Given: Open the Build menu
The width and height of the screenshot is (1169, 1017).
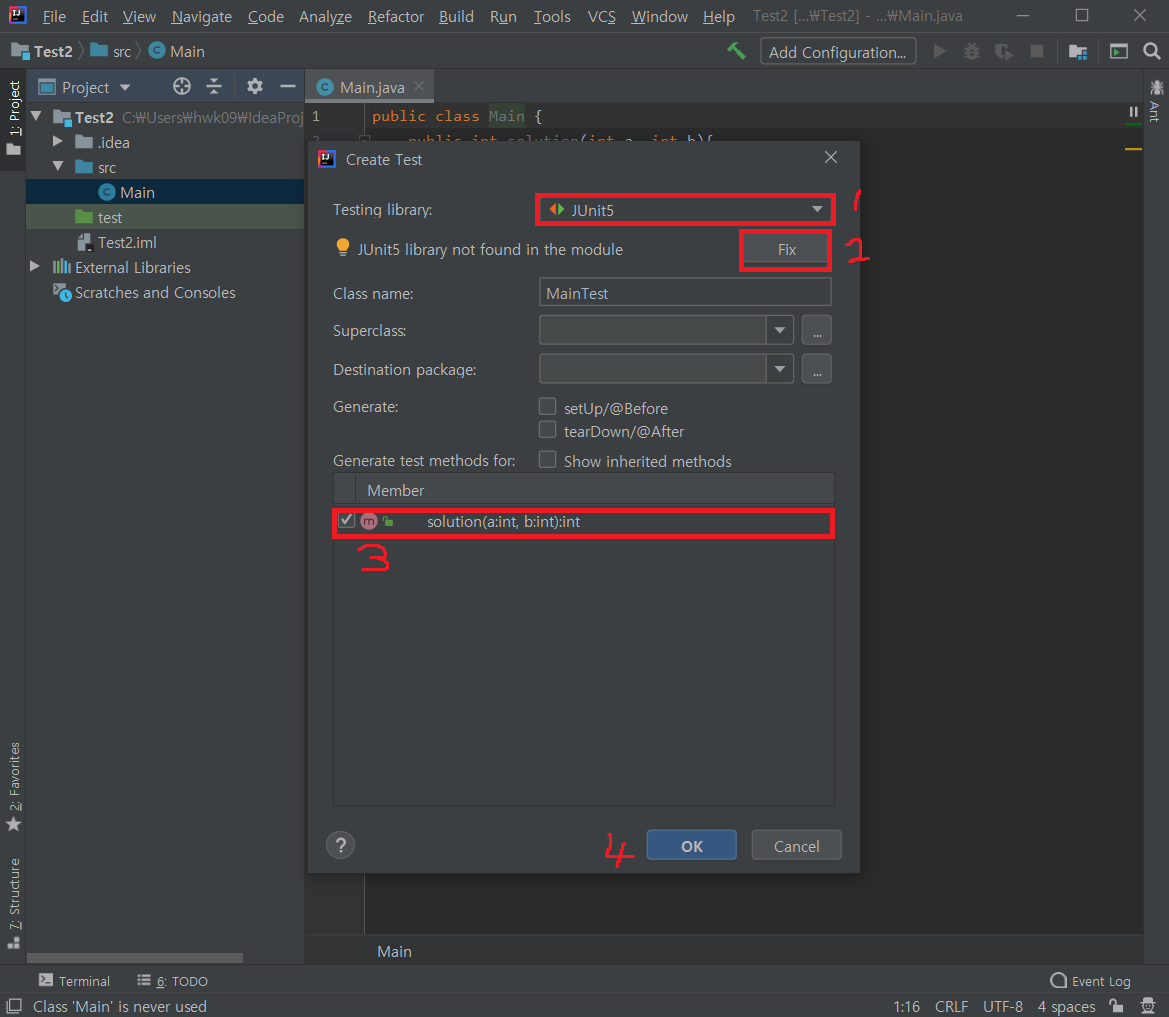Looking at the screenshot, I should pyautogui.click(x=456, y=16).
